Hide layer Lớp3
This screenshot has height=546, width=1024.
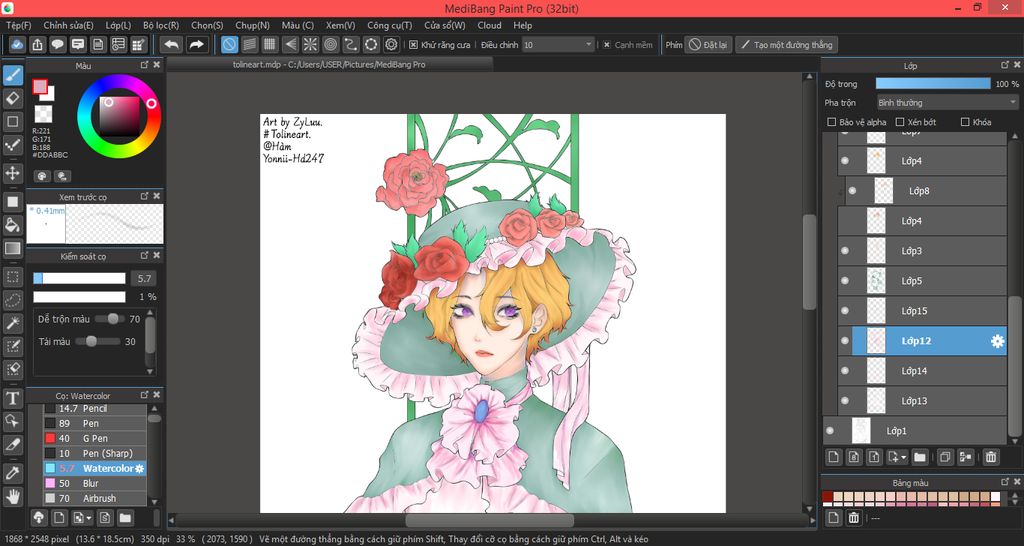[x=845, y=251]
